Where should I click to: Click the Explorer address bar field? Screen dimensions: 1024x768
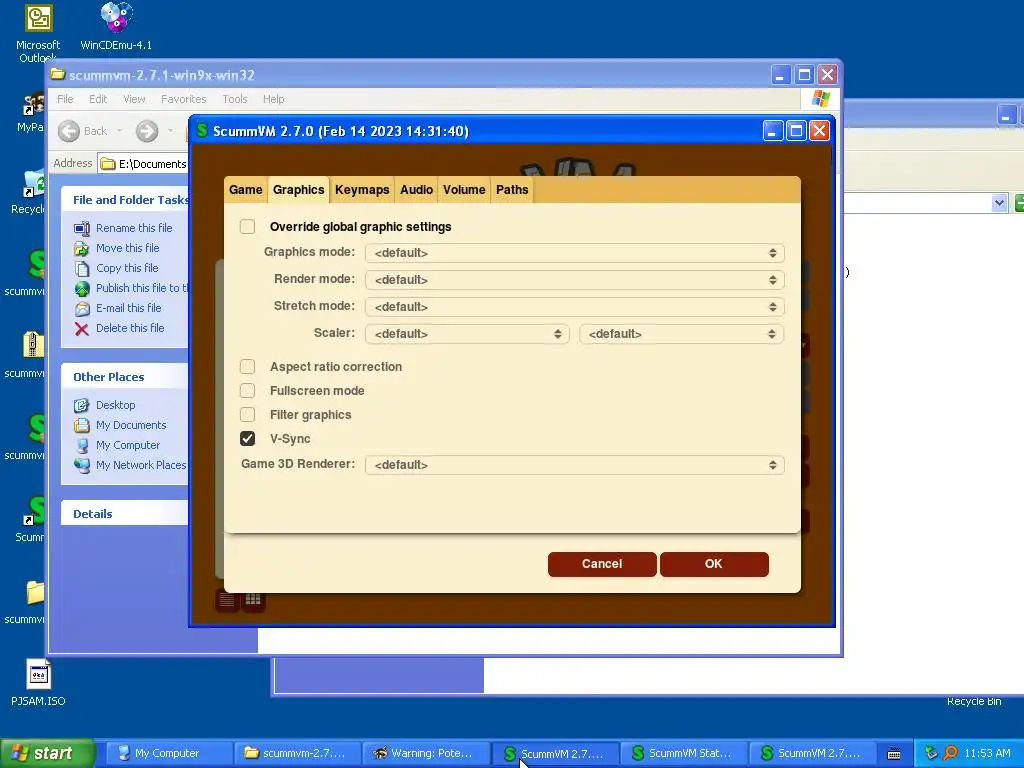click(x=144, y=164)
